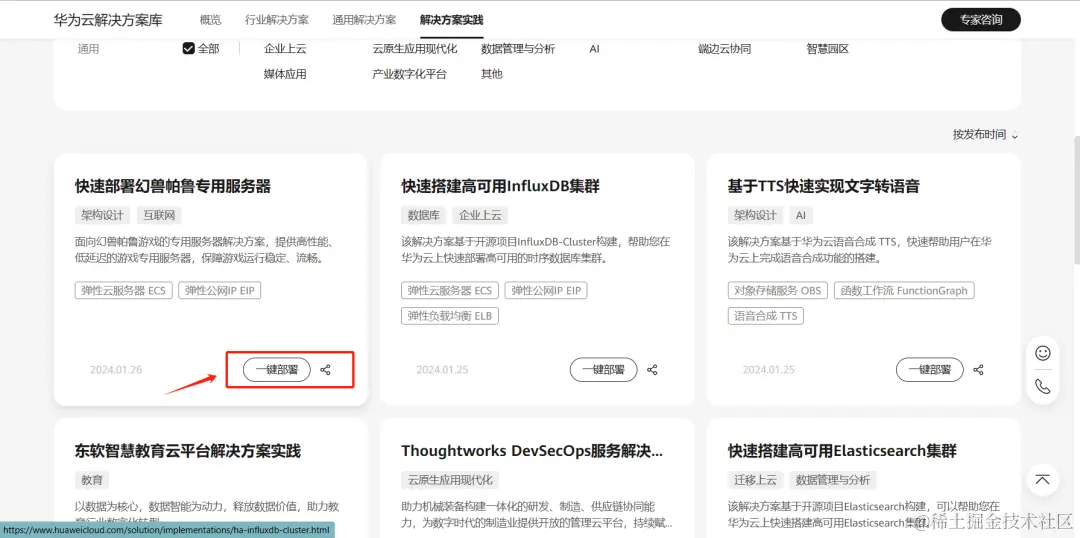This screenshot has width=1080, height=538.
Task: Open 快速部署幻兽帕鲁专用服务器 title
Action: pos(173,186)
